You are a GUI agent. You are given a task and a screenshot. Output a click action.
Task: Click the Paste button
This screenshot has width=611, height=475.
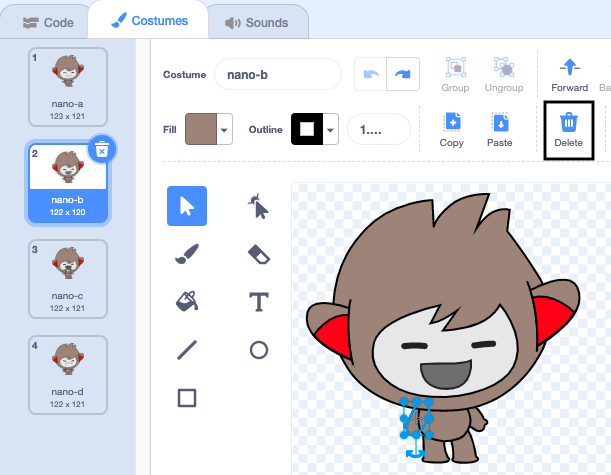click(499, 130)
